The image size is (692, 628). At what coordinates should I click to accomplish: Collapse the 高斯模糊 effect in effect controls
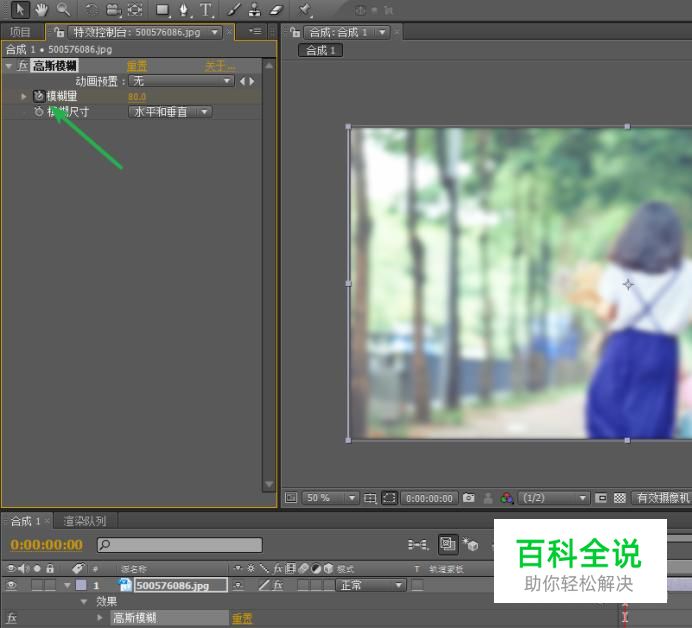click(8, 66)
